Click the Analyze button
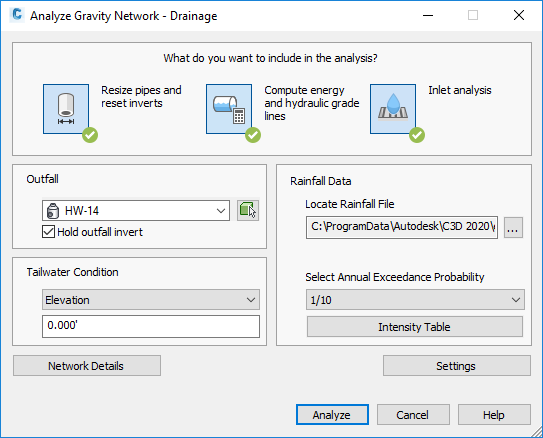The image size is (543, 438). tap(332, 414)
